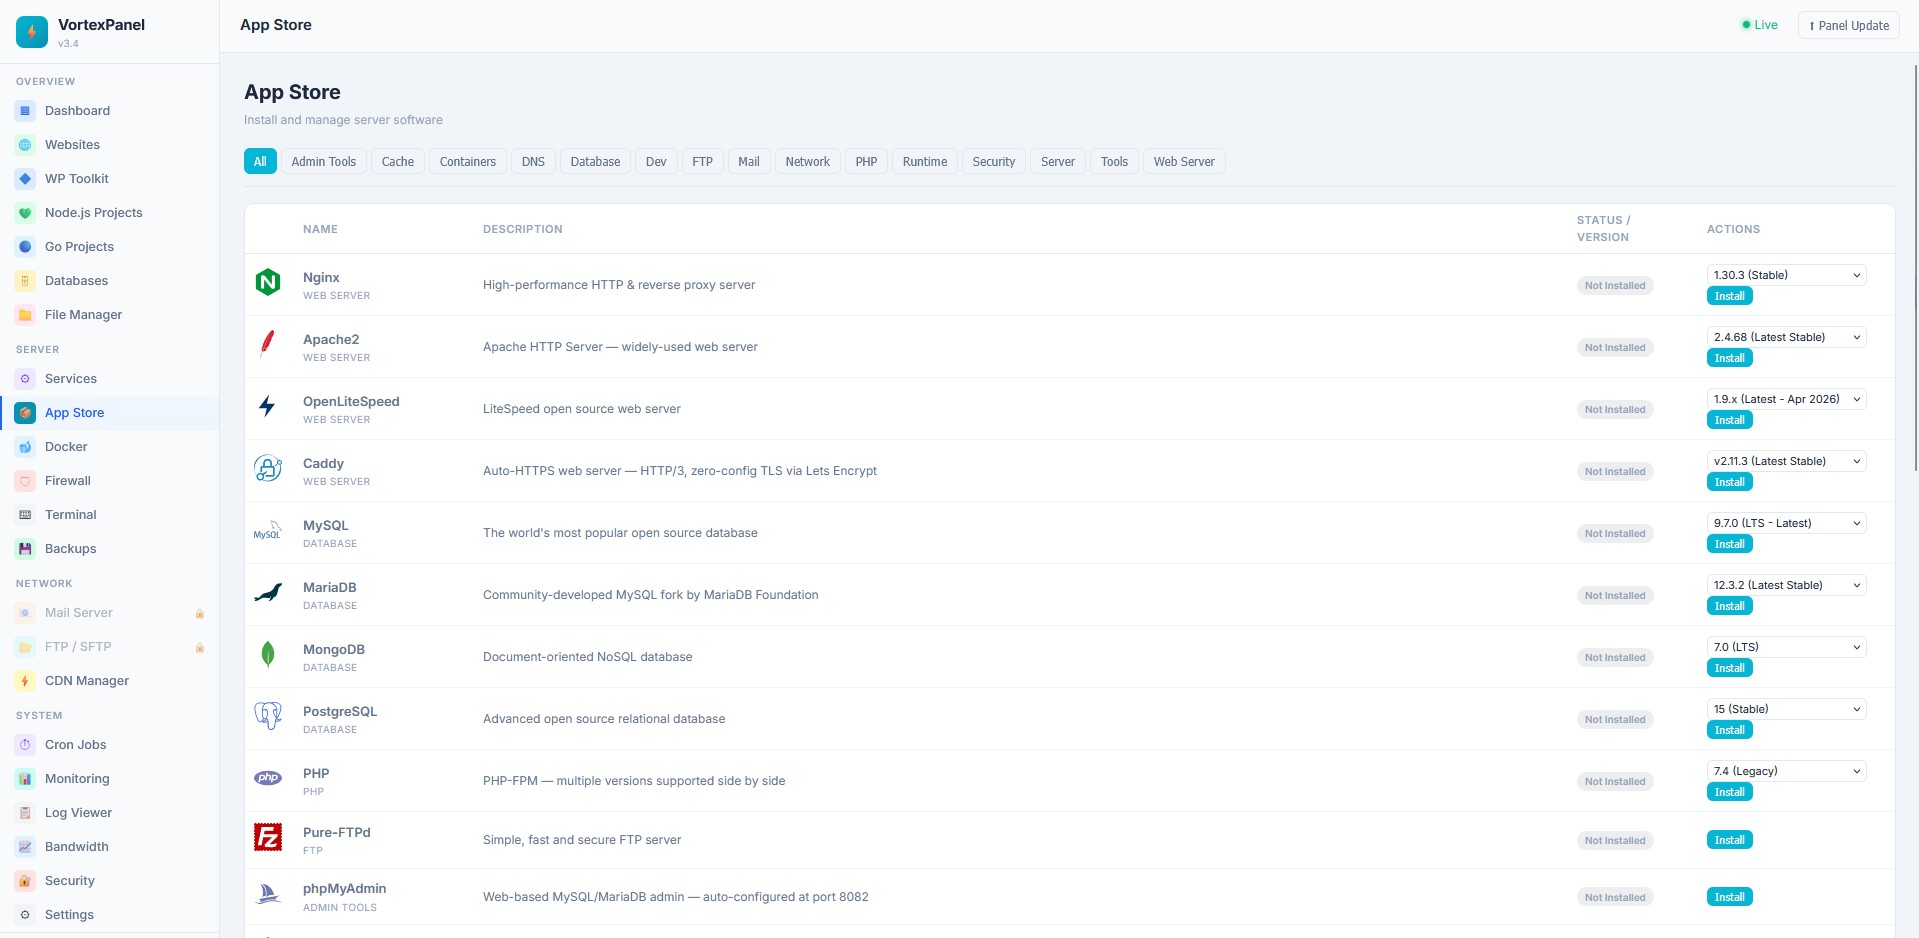Click the Terminal sidebar icon
1919x938 pixels.
[x=26, y=515]
